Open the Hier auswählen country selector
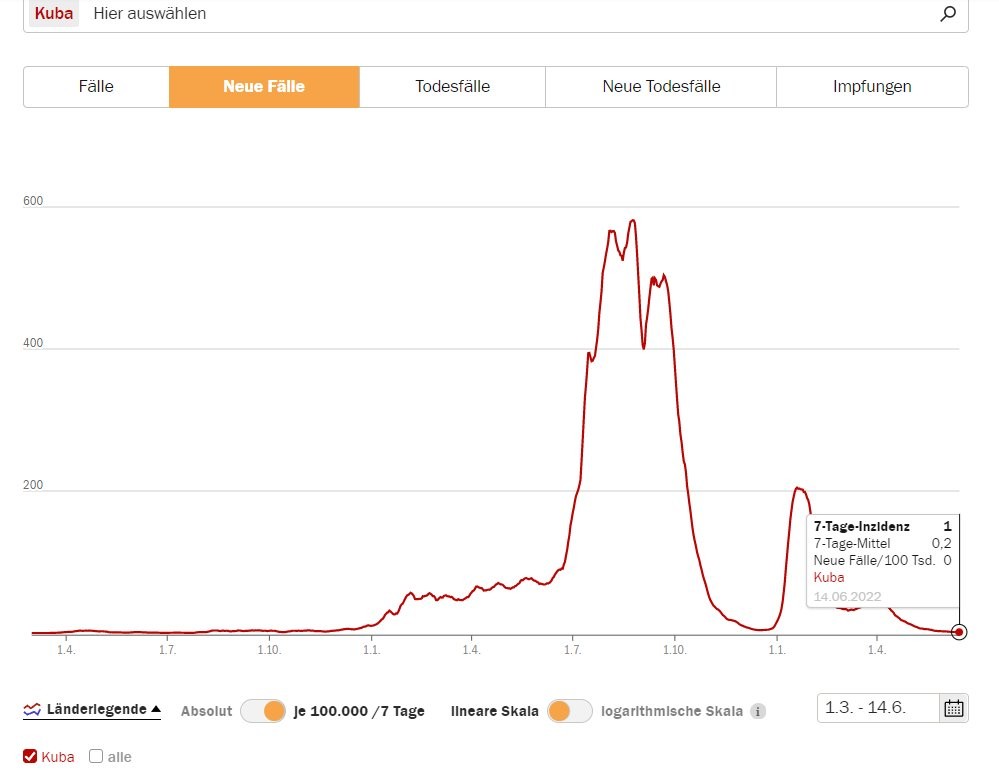Viewport: 999px width, 770px height. coord(500,14)
